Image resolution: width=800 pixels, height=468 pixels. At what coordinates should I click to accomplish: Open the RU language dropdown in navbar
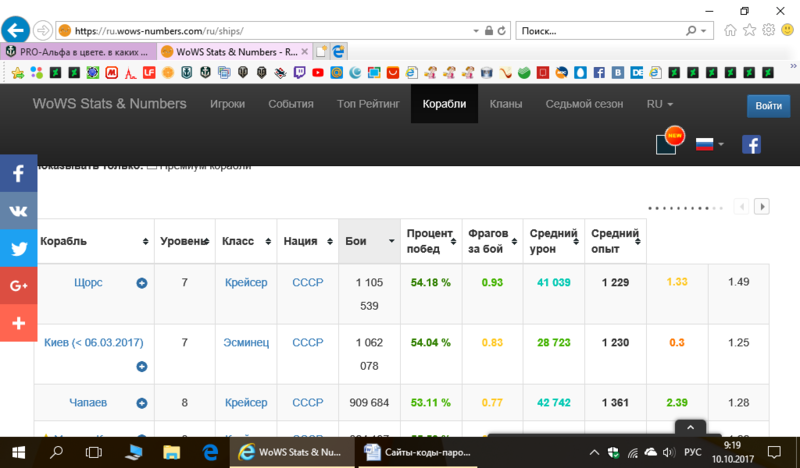(660, 104)
